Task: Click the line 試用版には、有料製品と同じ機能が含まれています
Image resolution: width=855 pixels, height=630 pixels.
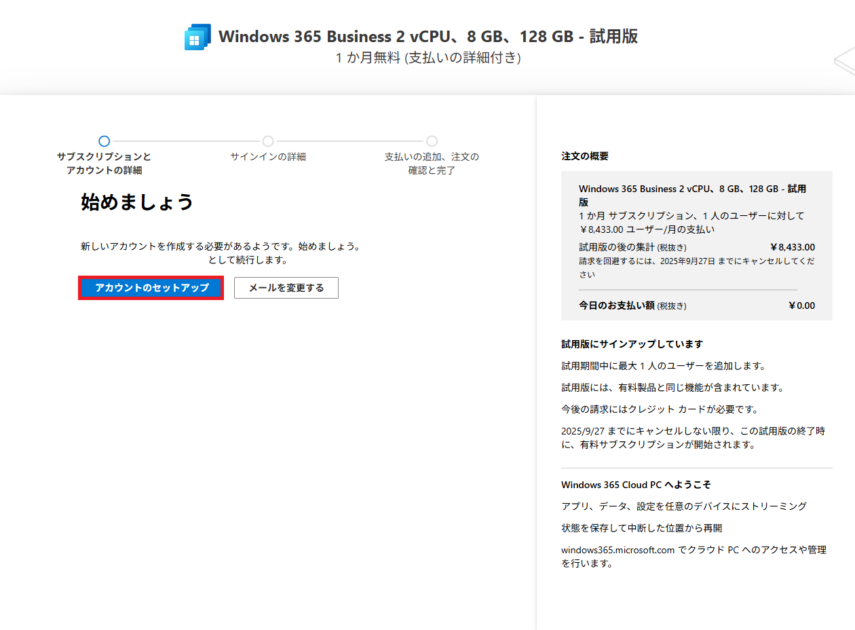Action: pos(674,388)
